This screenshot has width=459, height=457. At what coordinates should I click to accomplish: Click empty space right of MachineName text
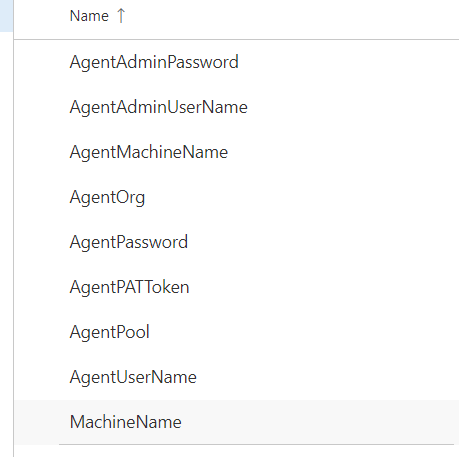pyautogui.click(x=320, y=422)
